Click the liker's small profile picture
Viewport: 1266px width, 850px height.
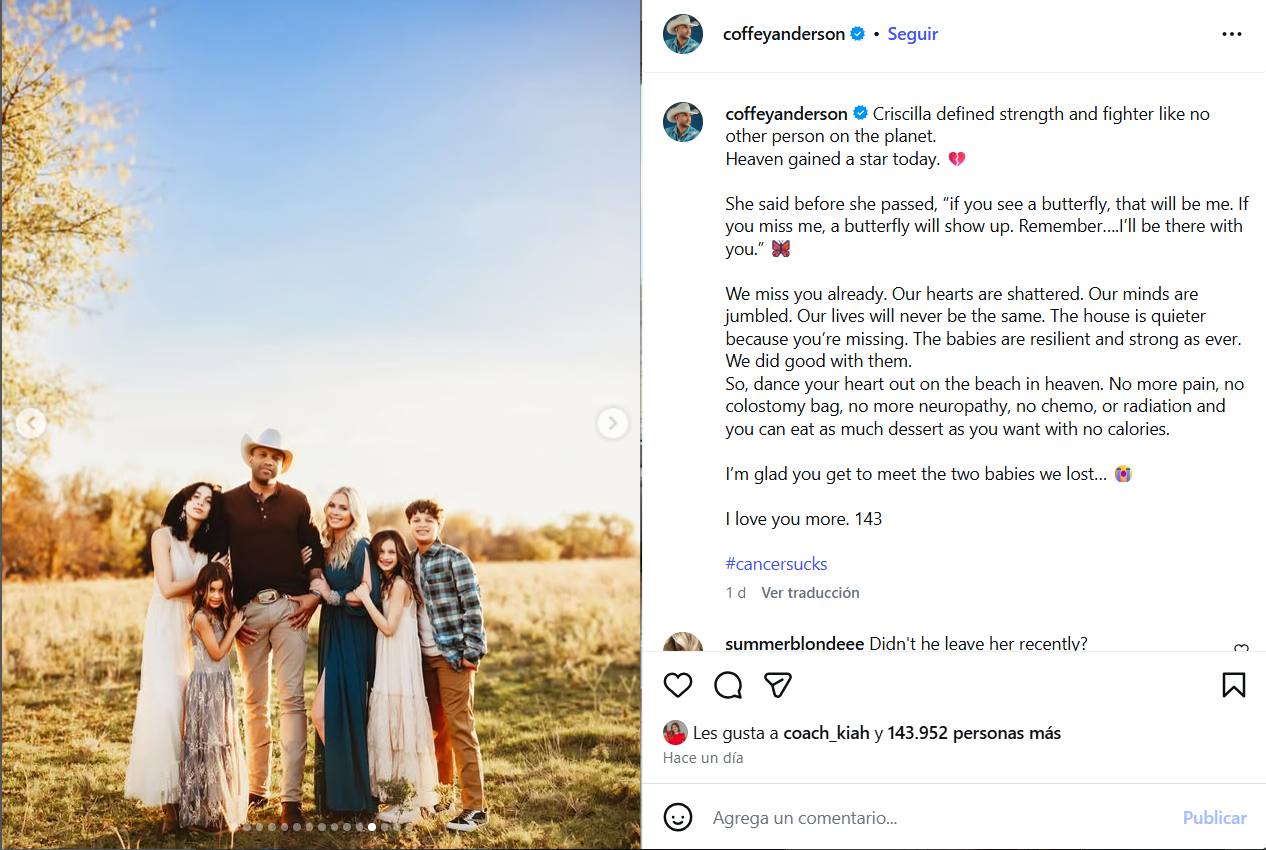click(675, 733)
